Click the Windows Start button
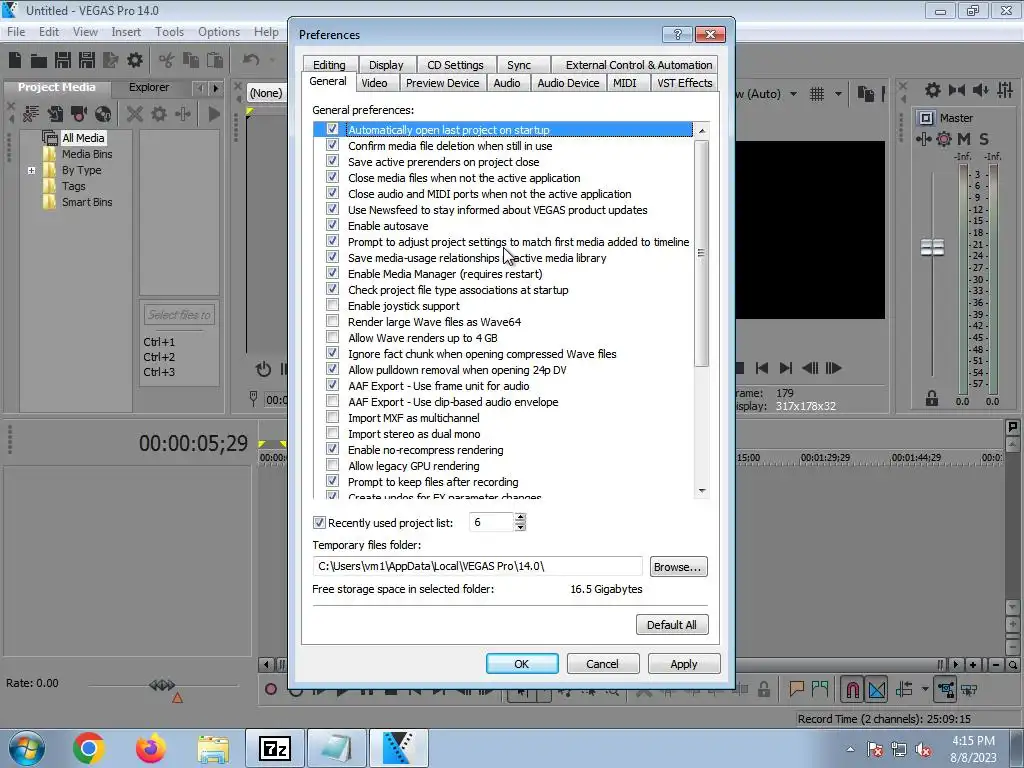This screenshot has width=1024, height=768. [26, 748]
